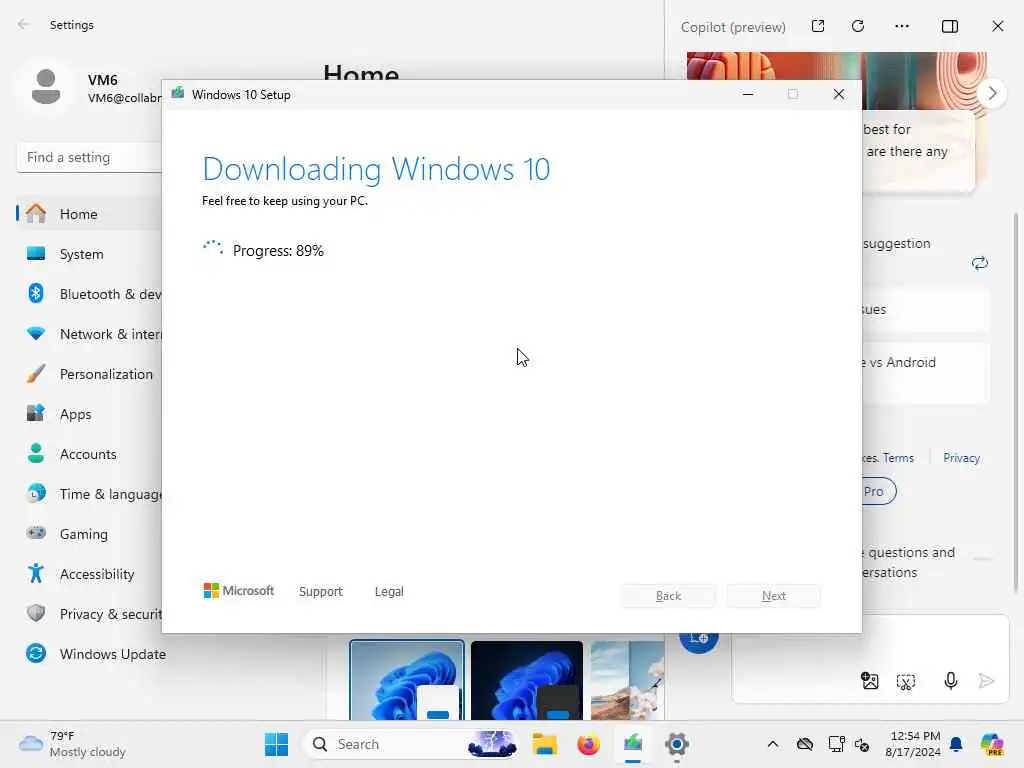Open Copilot Terms link
1024x768 pixels.
click(x=898, y=458)
